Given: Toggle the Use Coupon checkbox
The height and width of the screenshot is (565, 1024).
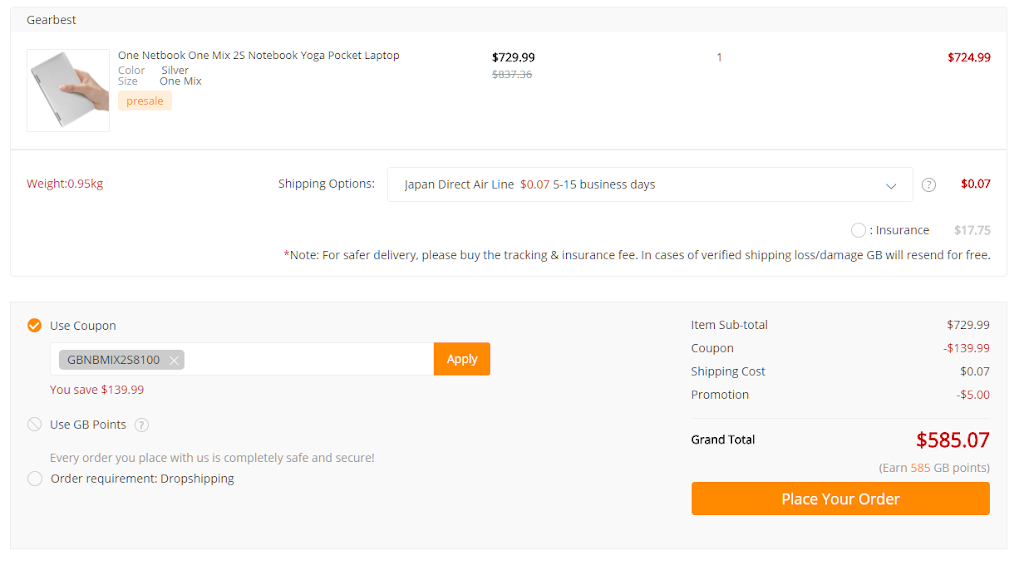Looking at the screenshot, I should click(35, 326).
